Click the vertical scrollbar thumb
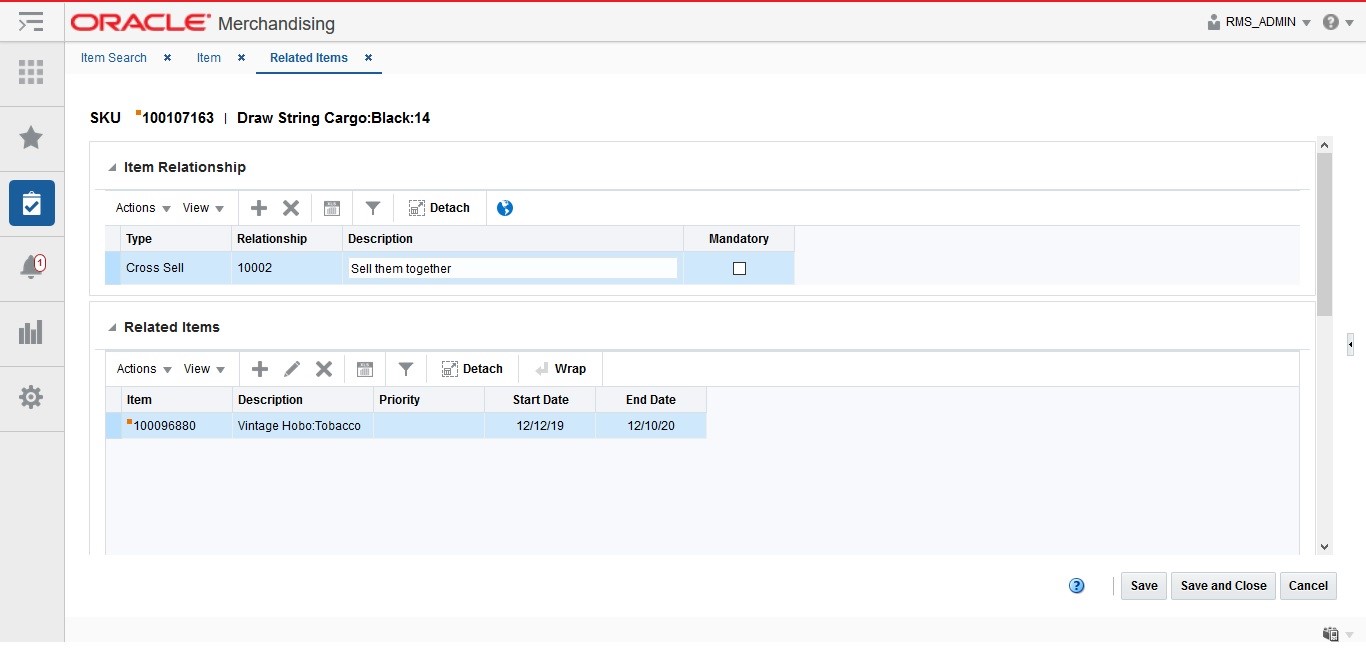Viewport: 1366px width, 649px height. (1325, 235)
